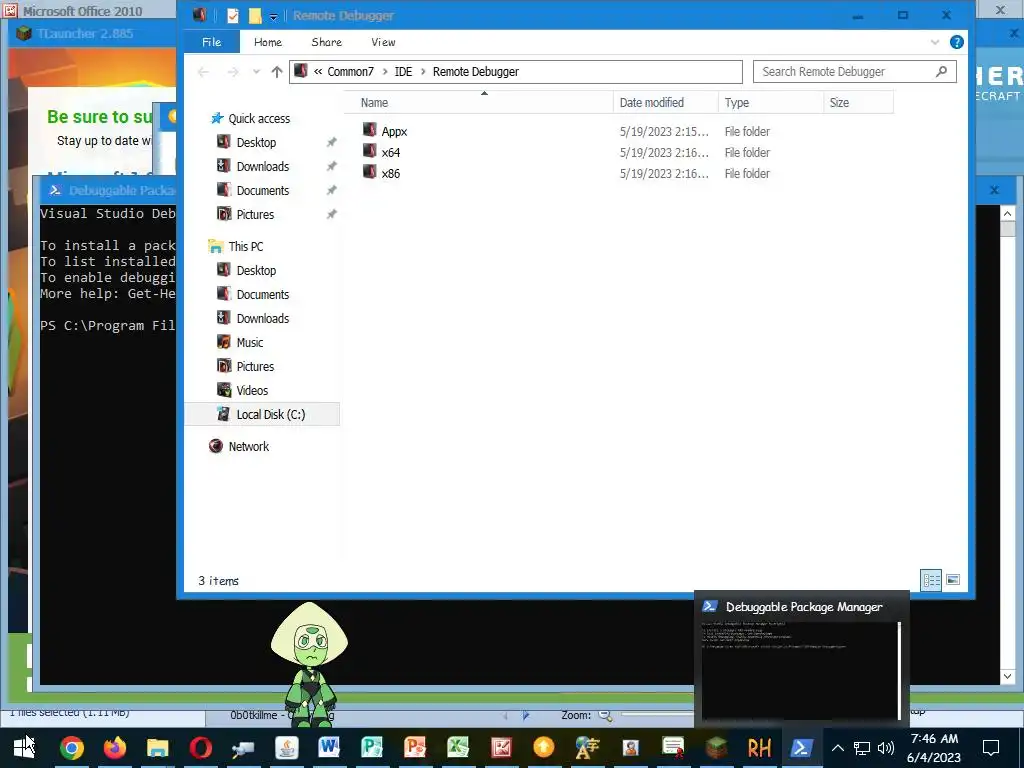Launch Firefox from taskbar

point(115,748)
